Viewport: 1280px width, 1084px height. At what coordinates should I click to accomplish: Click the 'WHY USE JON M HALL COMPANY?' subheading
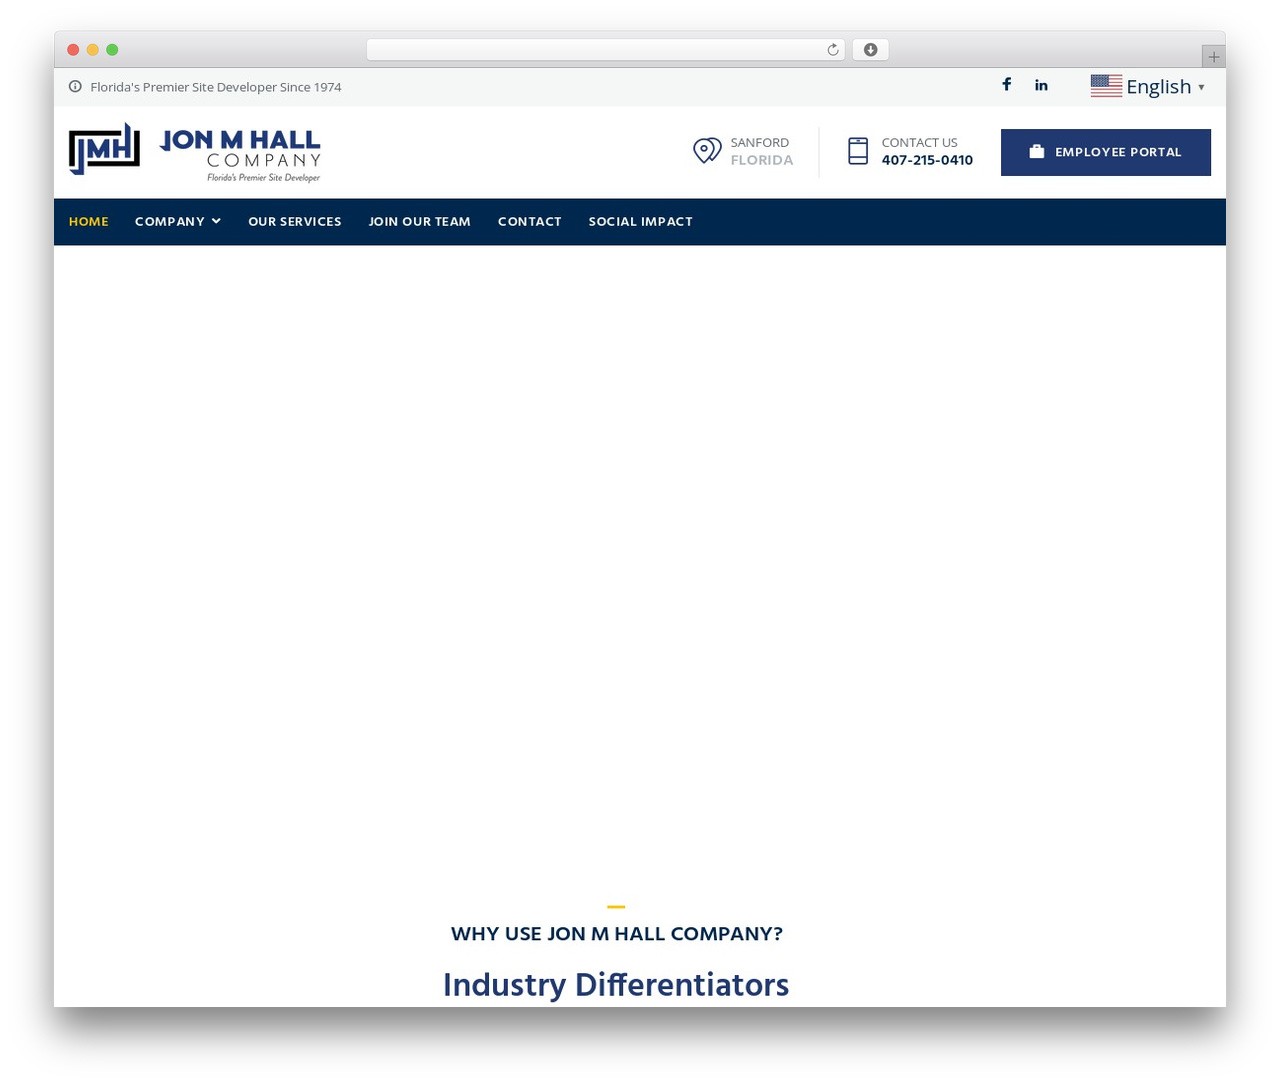[x=616, y=934]
